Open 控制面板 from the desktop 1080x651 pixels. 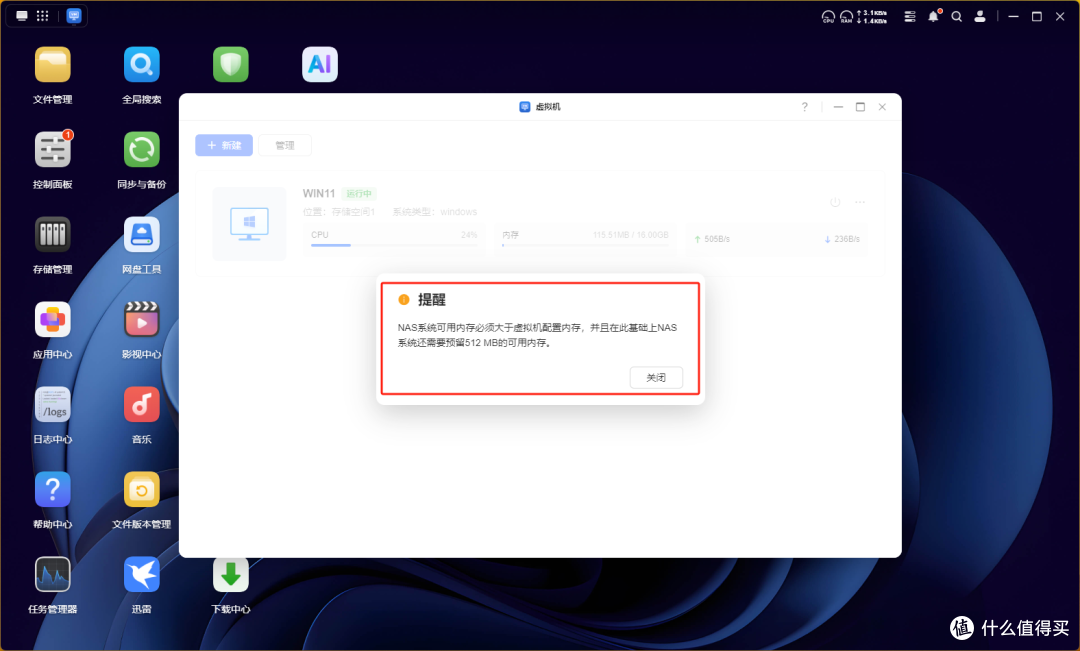click(53, 149)
